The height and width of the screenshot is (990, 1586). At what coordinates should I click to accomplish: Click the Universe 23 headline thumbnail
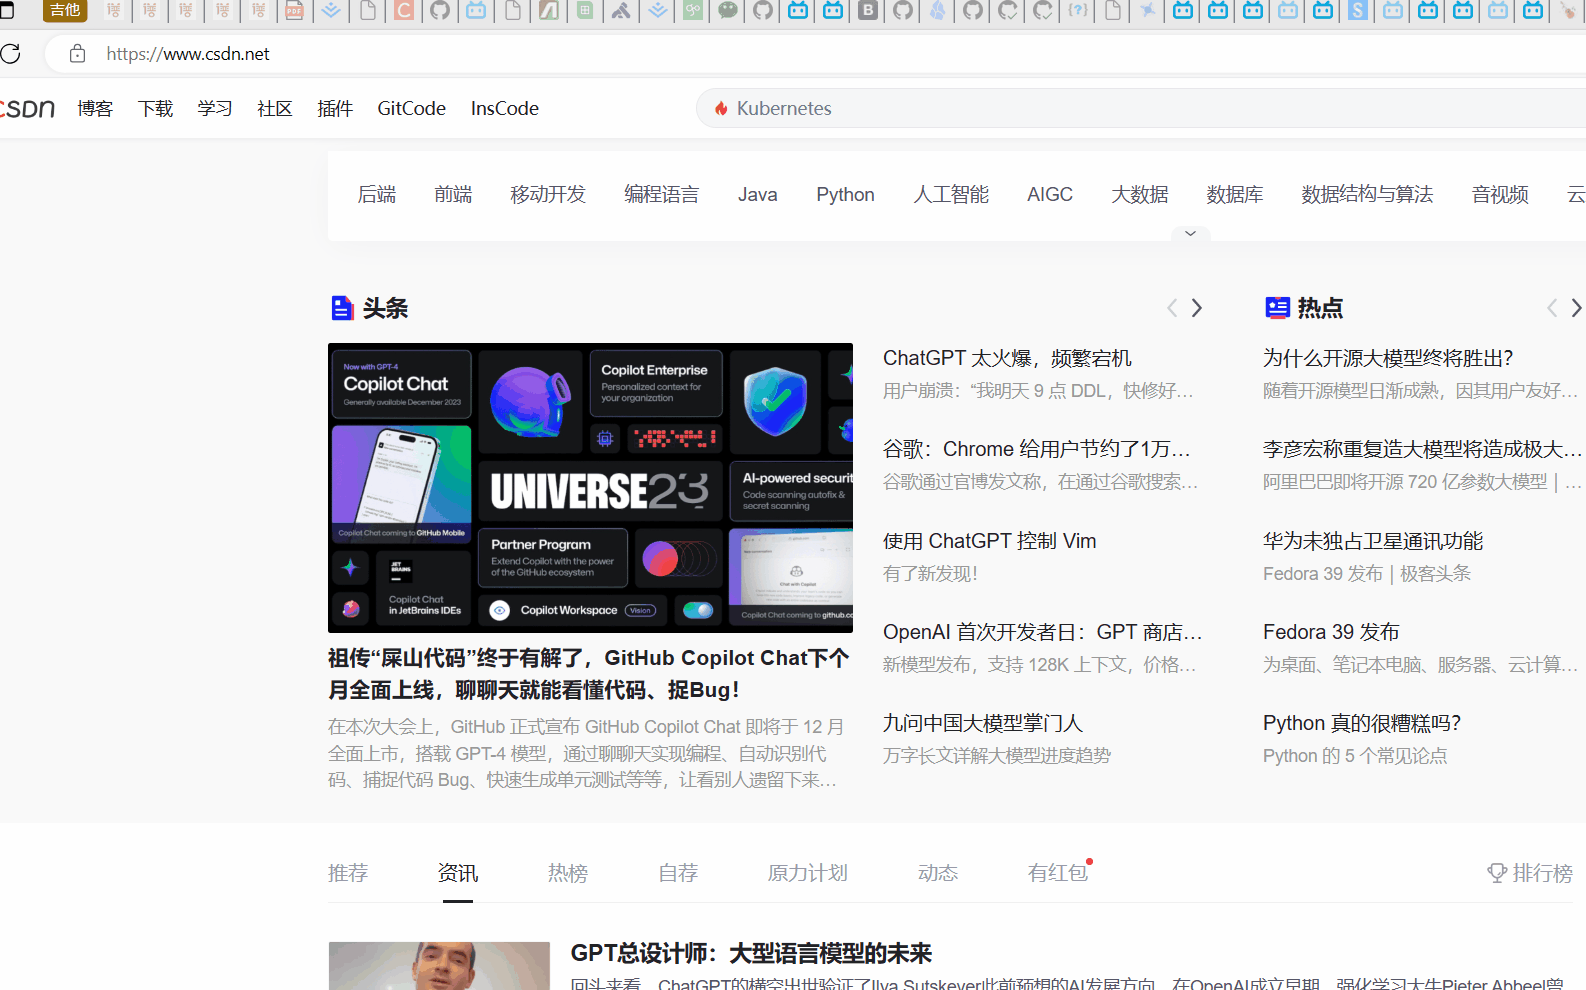pyautogui.click(x=590, y=488)
